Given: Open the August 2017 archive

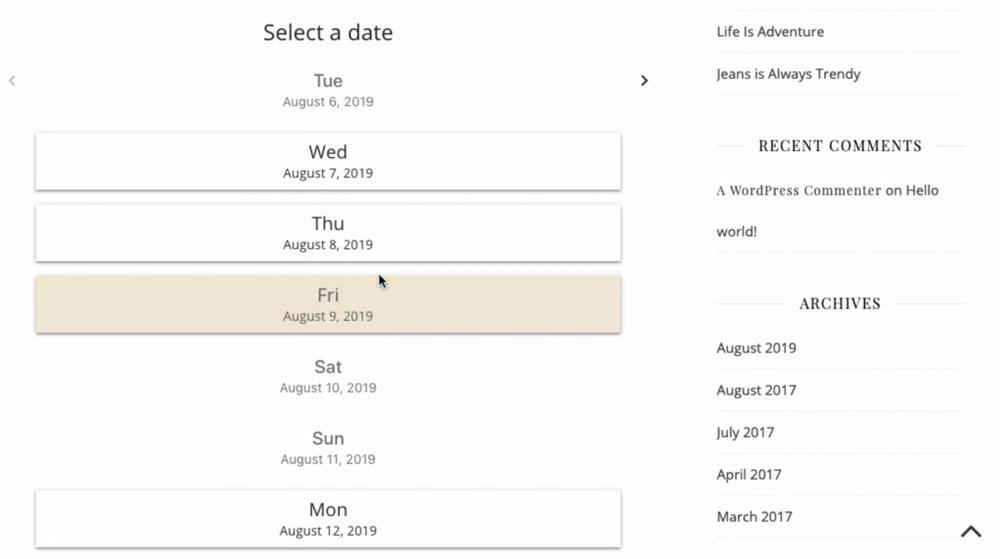Looking at the screenshot, I should point(756,390).
